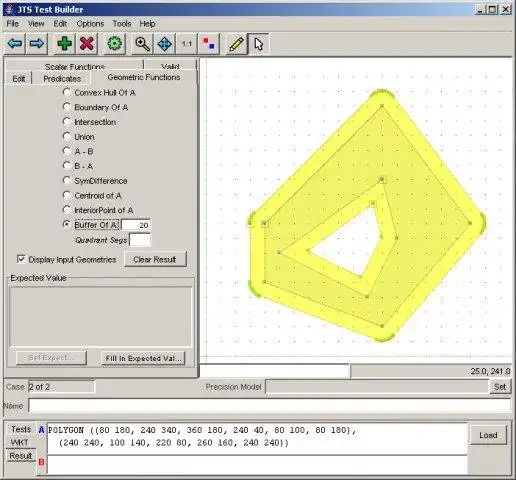Select InteriorPoint of A option

(67, 210)
